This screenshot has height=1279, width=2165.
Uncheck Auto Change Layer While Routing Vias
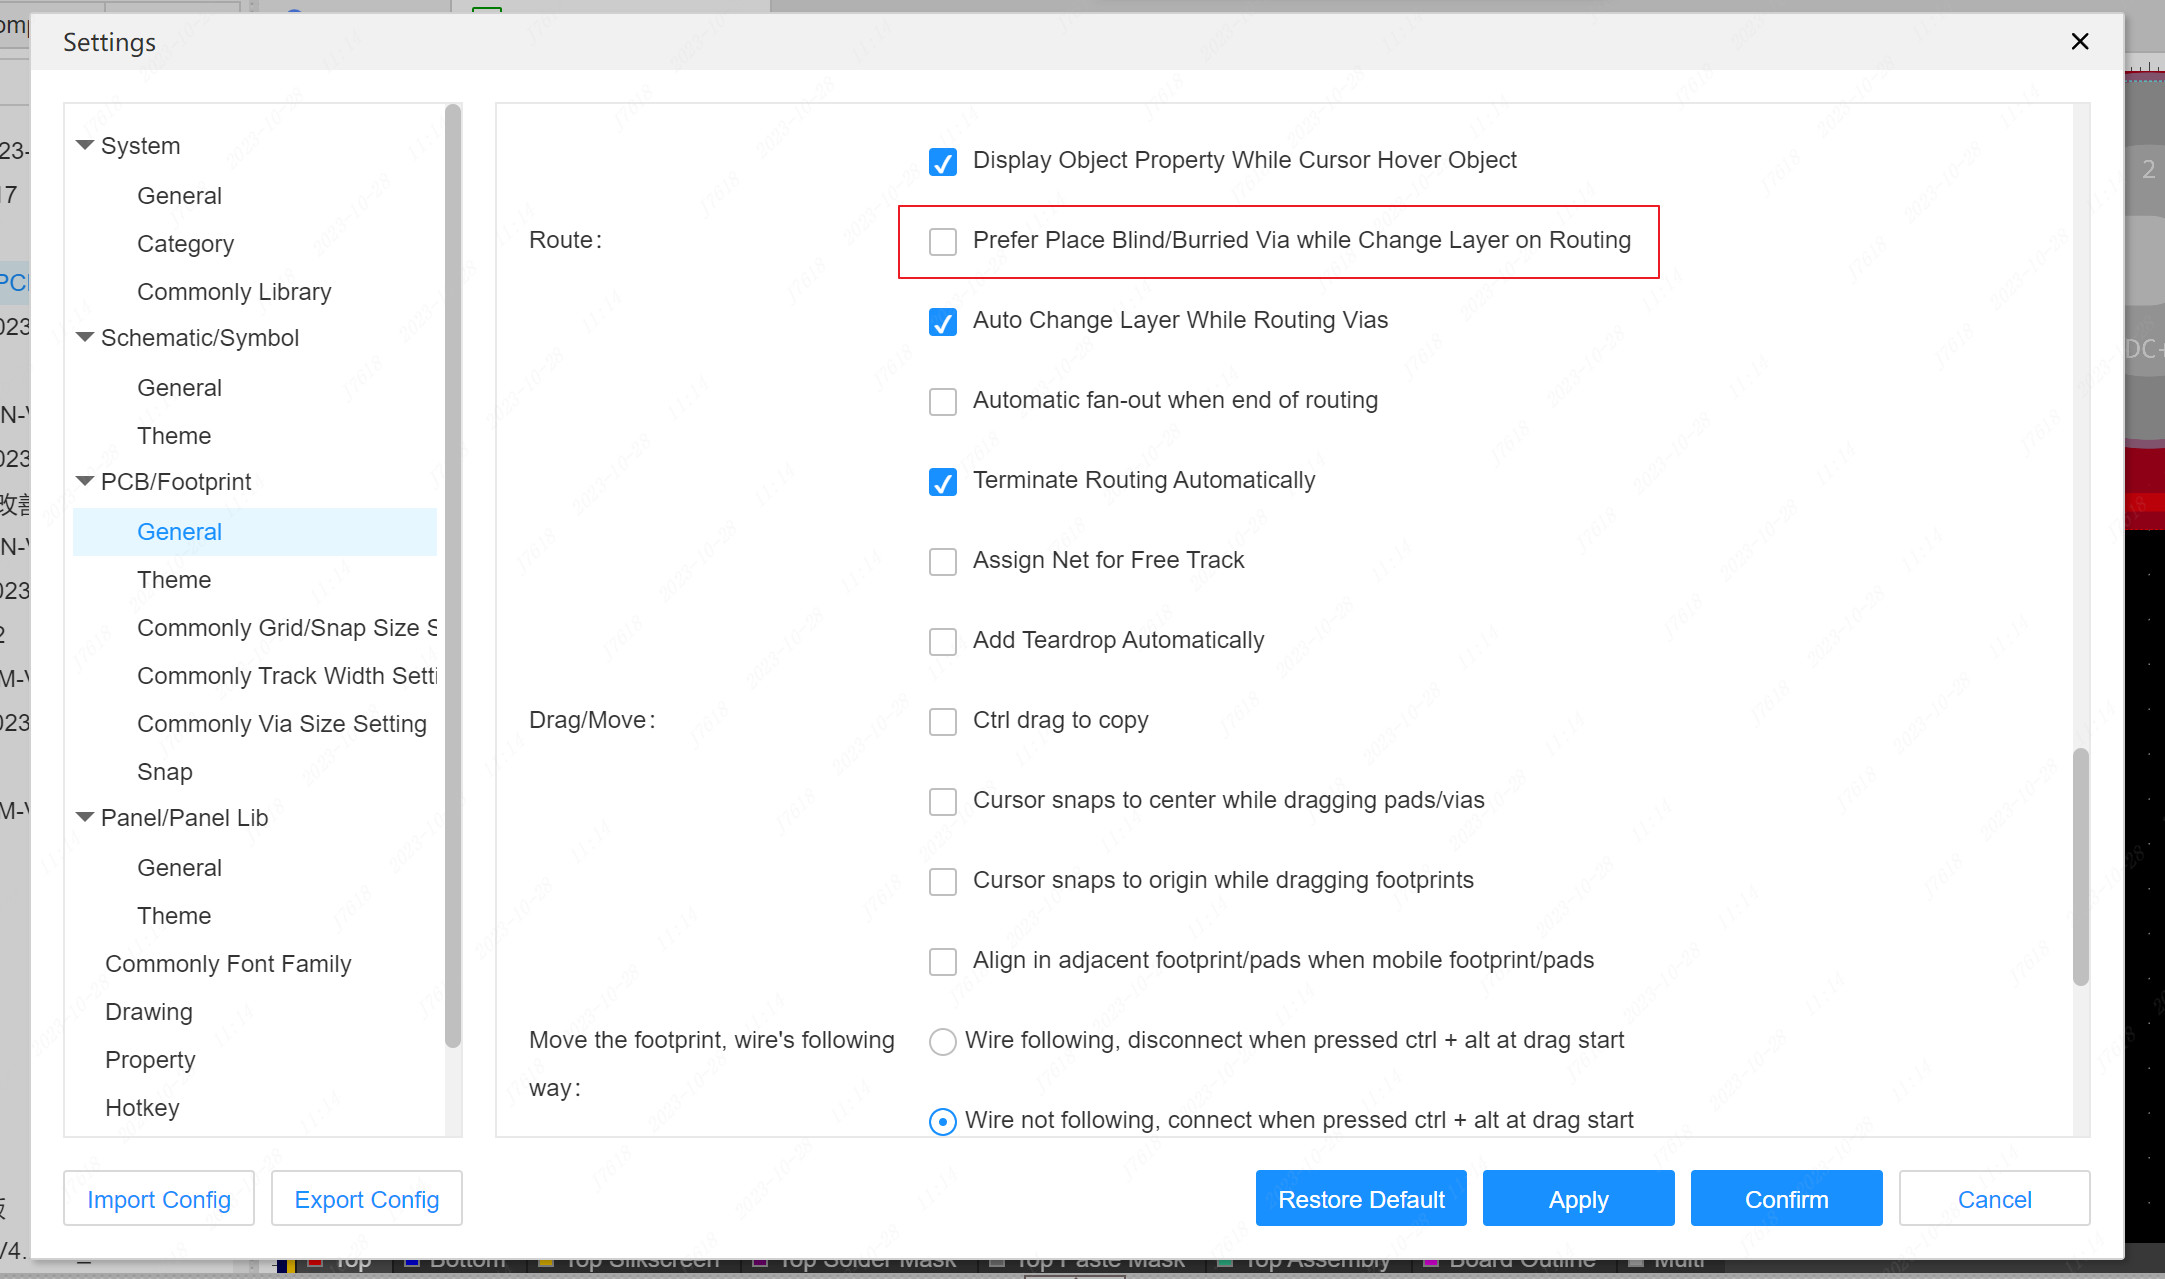943,321
